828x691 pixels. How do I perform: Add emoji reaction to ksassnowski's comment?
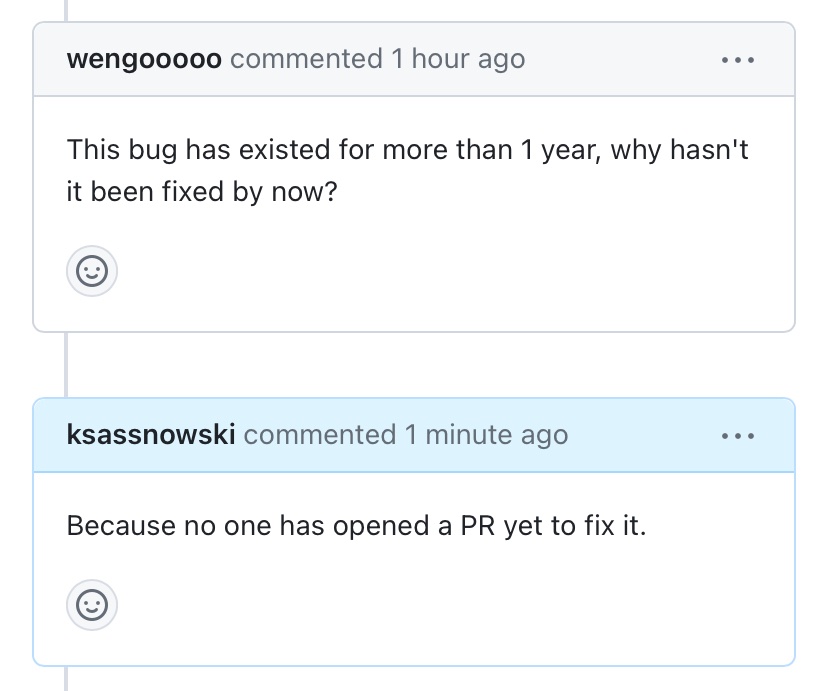92,604
